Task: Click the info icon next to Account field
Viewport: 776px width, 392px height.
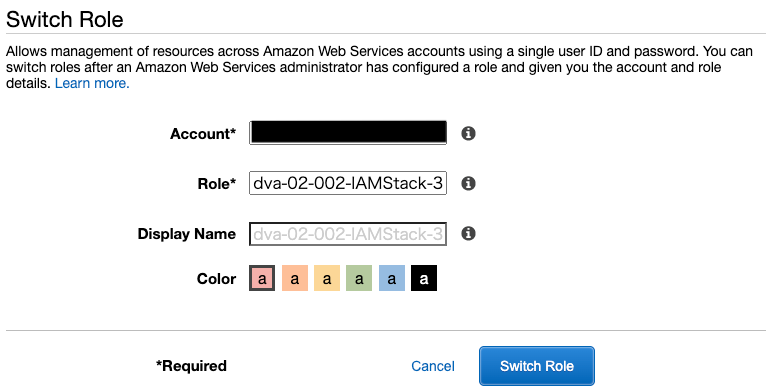Action: click(468, 133)
